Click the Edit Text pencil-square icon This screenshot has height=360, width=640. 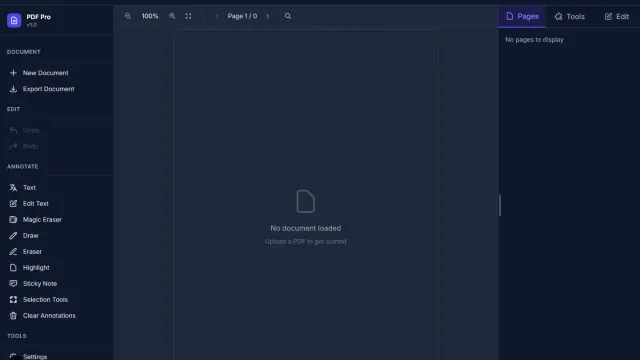click(x=13, y=203)
